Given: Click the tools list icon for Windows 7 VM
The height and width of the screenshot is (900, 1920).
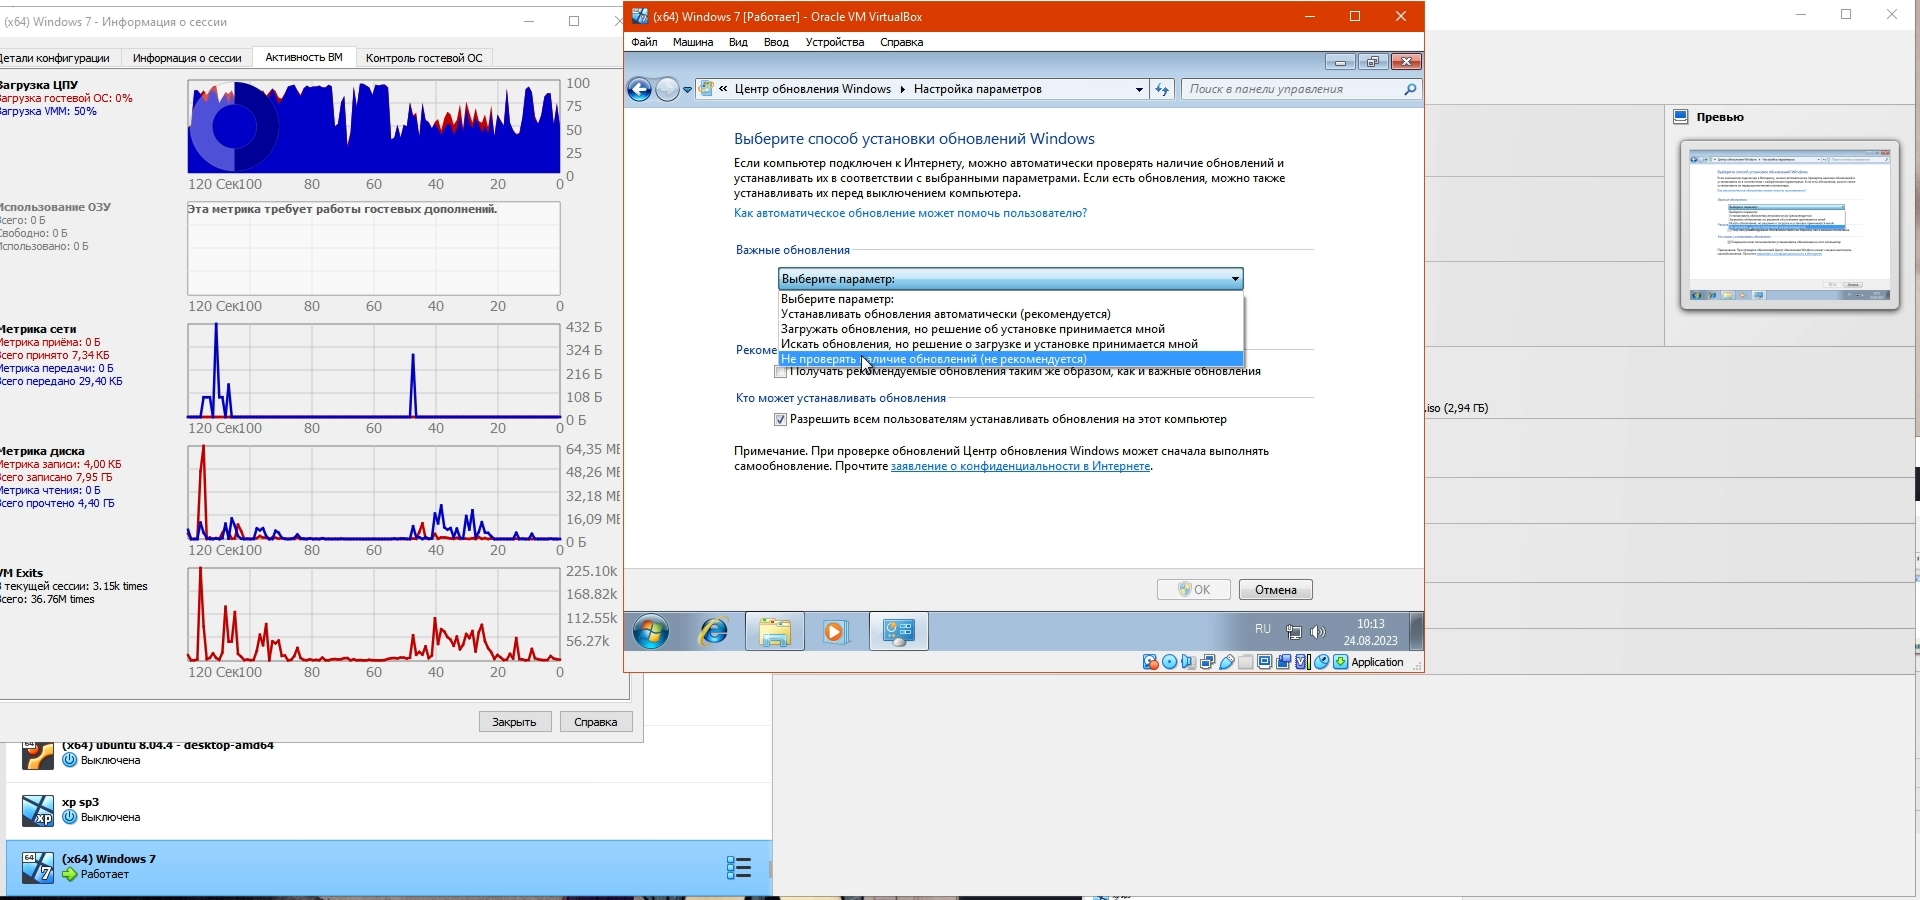Looking at the screenshot, I should pyautogui.click(x=739, y=867).
